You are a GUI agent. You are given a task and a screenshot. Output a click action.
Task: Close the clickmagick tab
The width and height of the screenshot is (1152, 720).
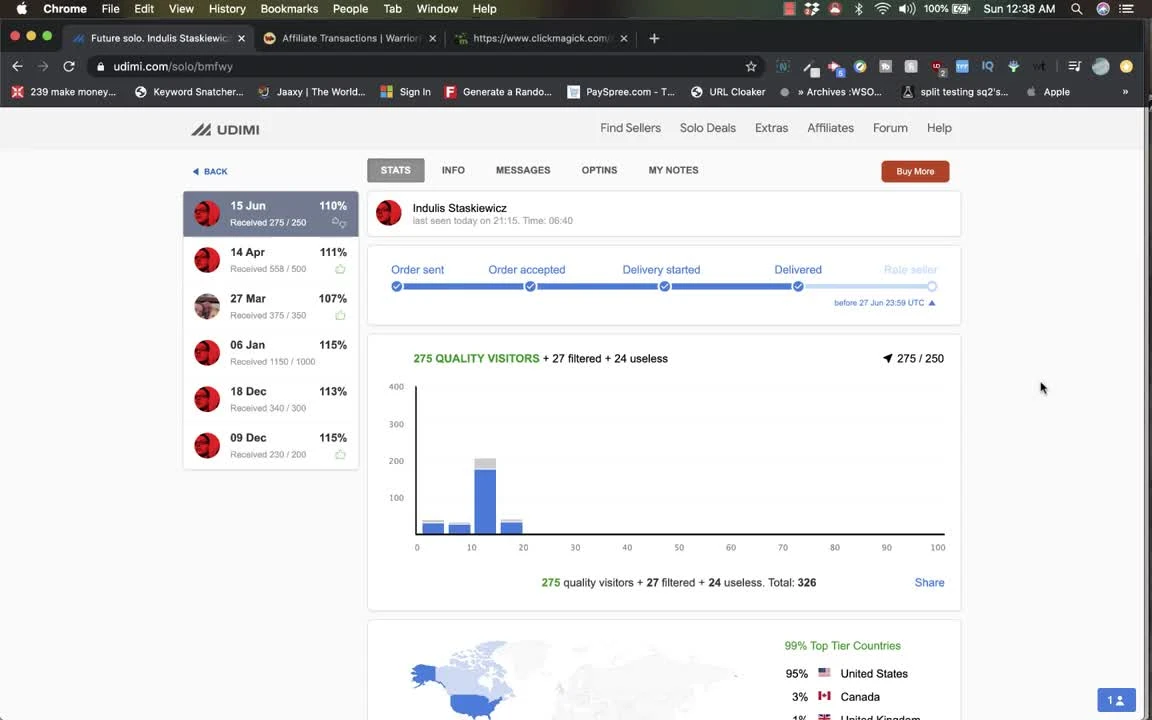(x=624, y=38)
